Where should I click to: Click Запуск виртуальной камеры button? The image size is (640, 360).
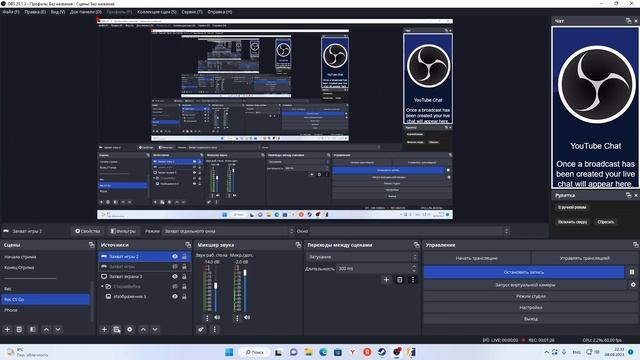(525, 284)
